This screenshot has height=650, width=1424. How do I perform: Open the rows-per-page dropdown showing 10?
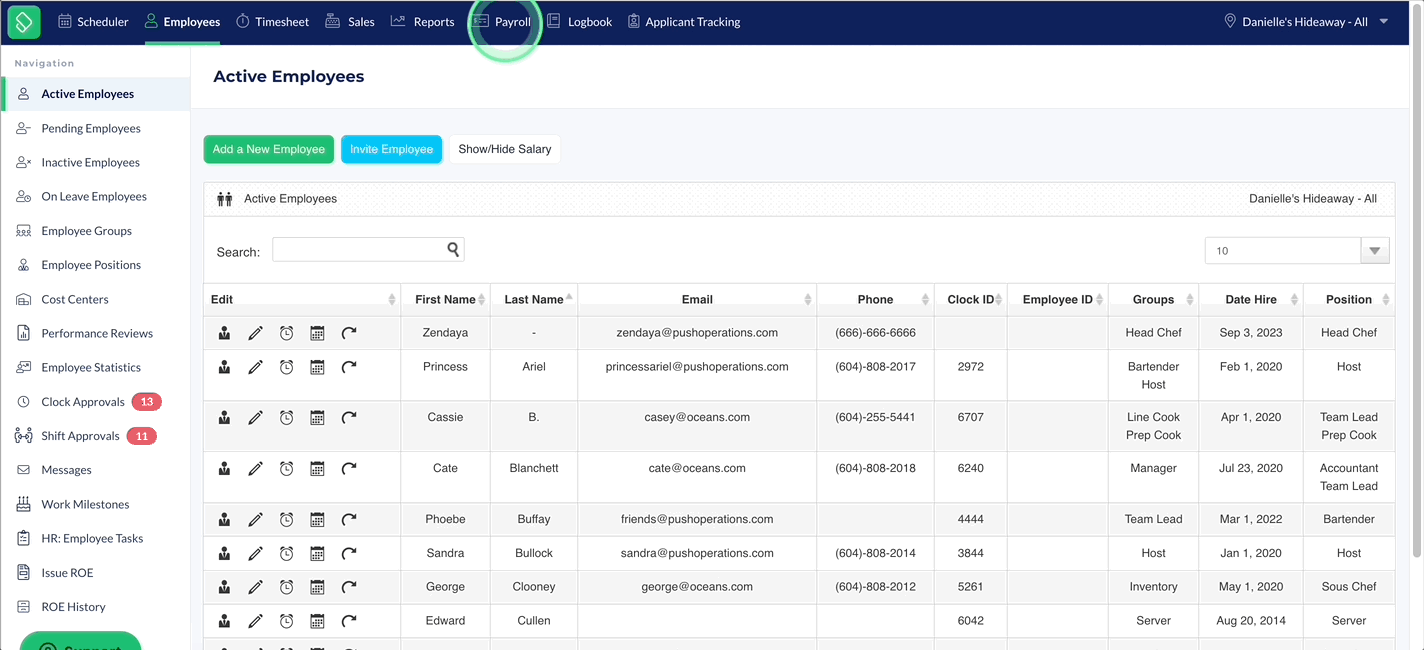pyautogui.click(x=1297, y=251)
